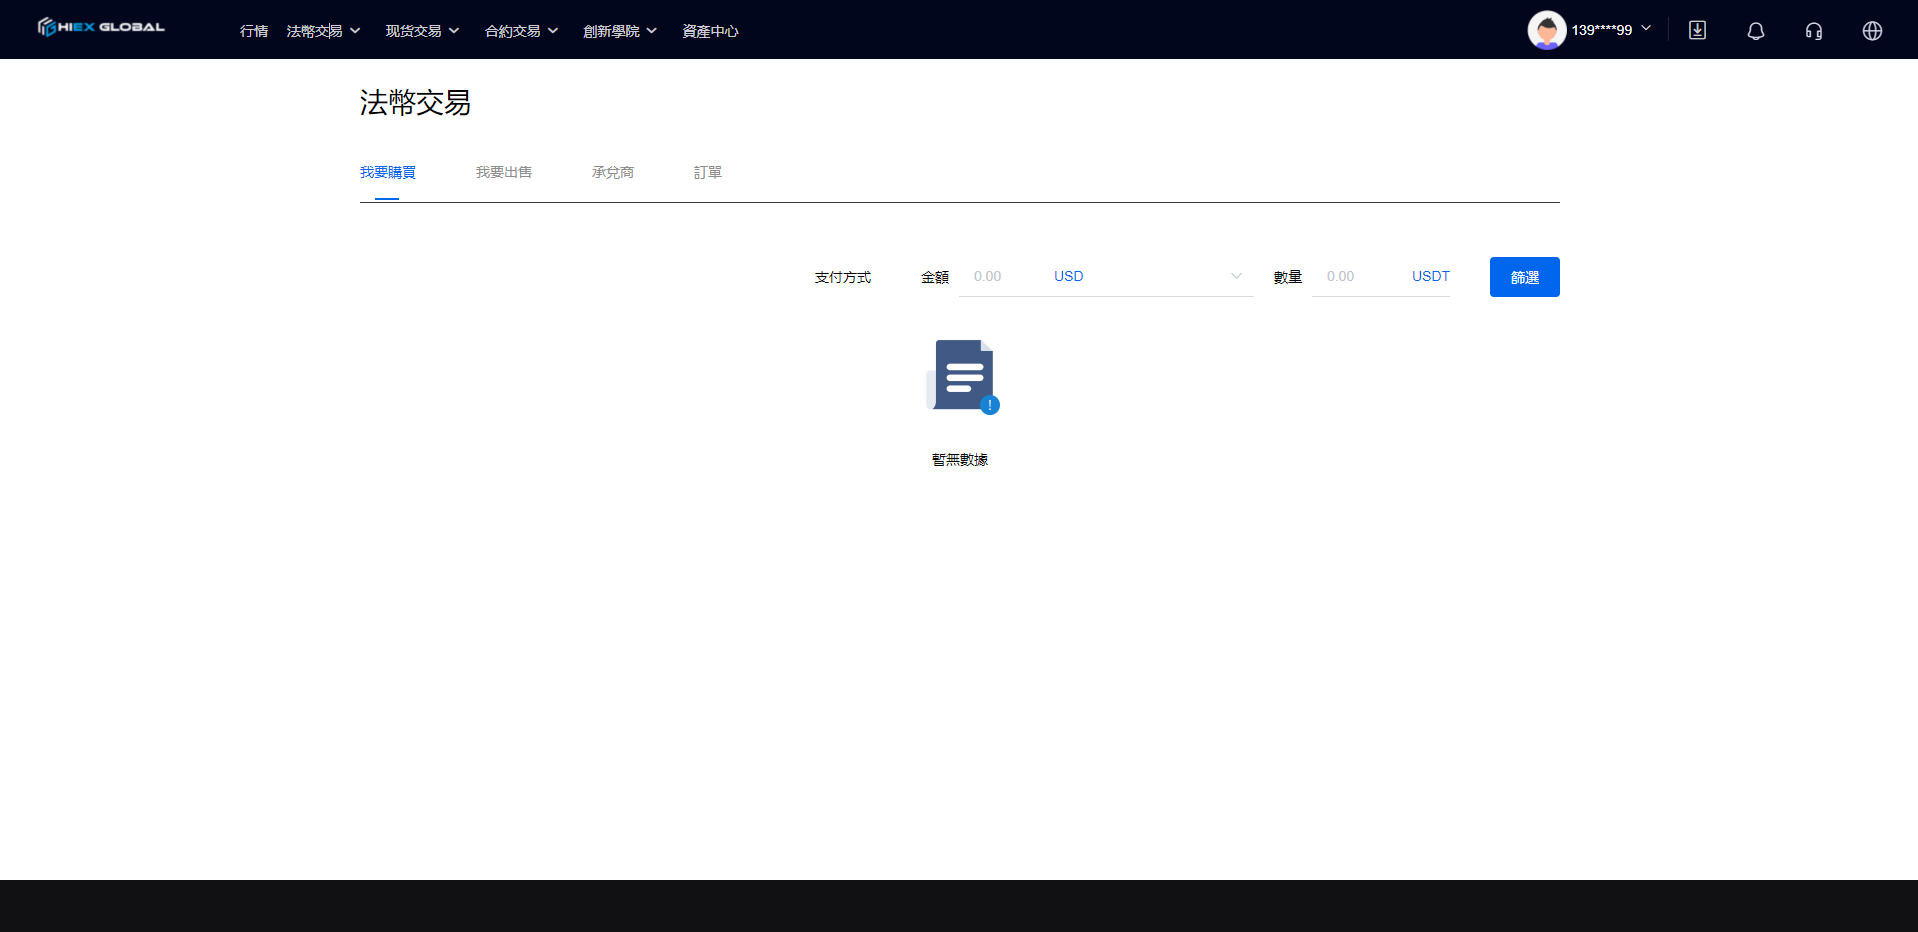The height and width of the screenshot is (932, 1918).
Task: Switch to the 訂單 tab
Action: [708, 172]
